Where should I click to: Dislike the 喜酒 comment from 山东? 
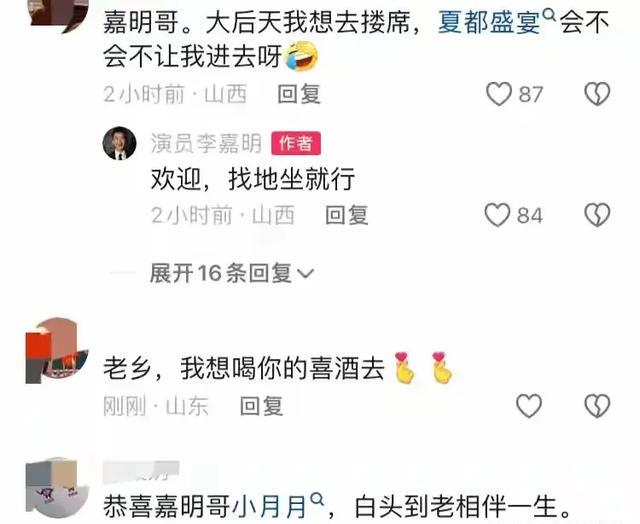(x=597, y=406)
